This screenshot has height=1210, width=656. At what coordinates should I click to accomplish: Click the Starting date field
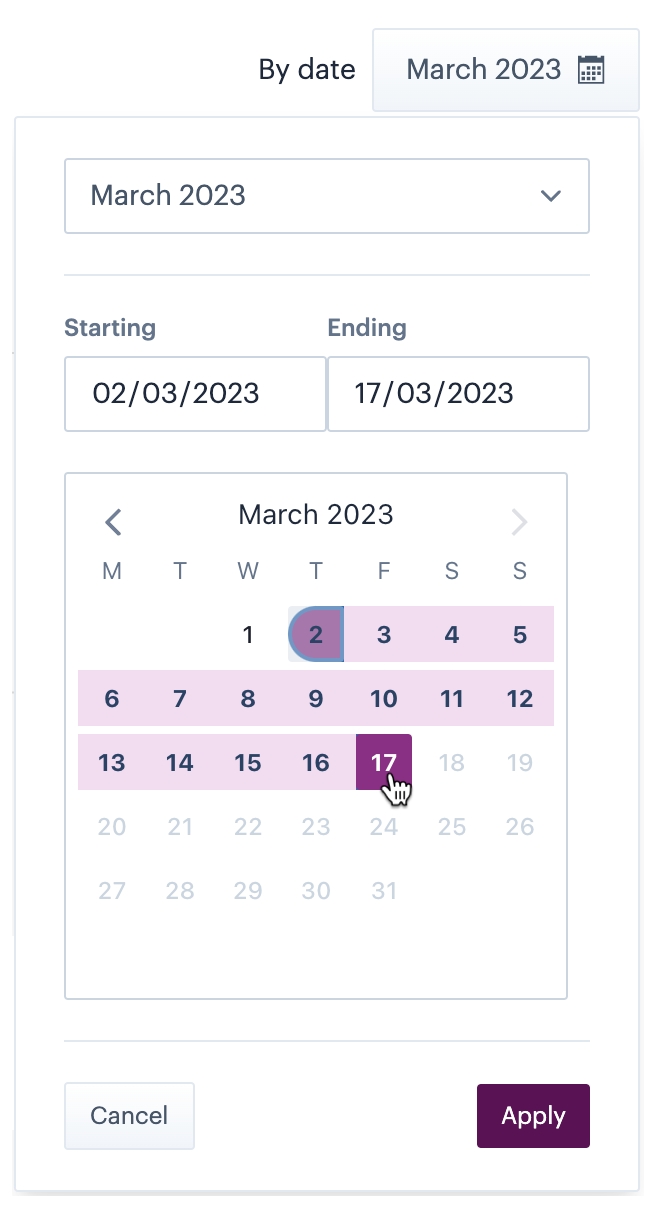pyautogui.click(x=195, y=393)
